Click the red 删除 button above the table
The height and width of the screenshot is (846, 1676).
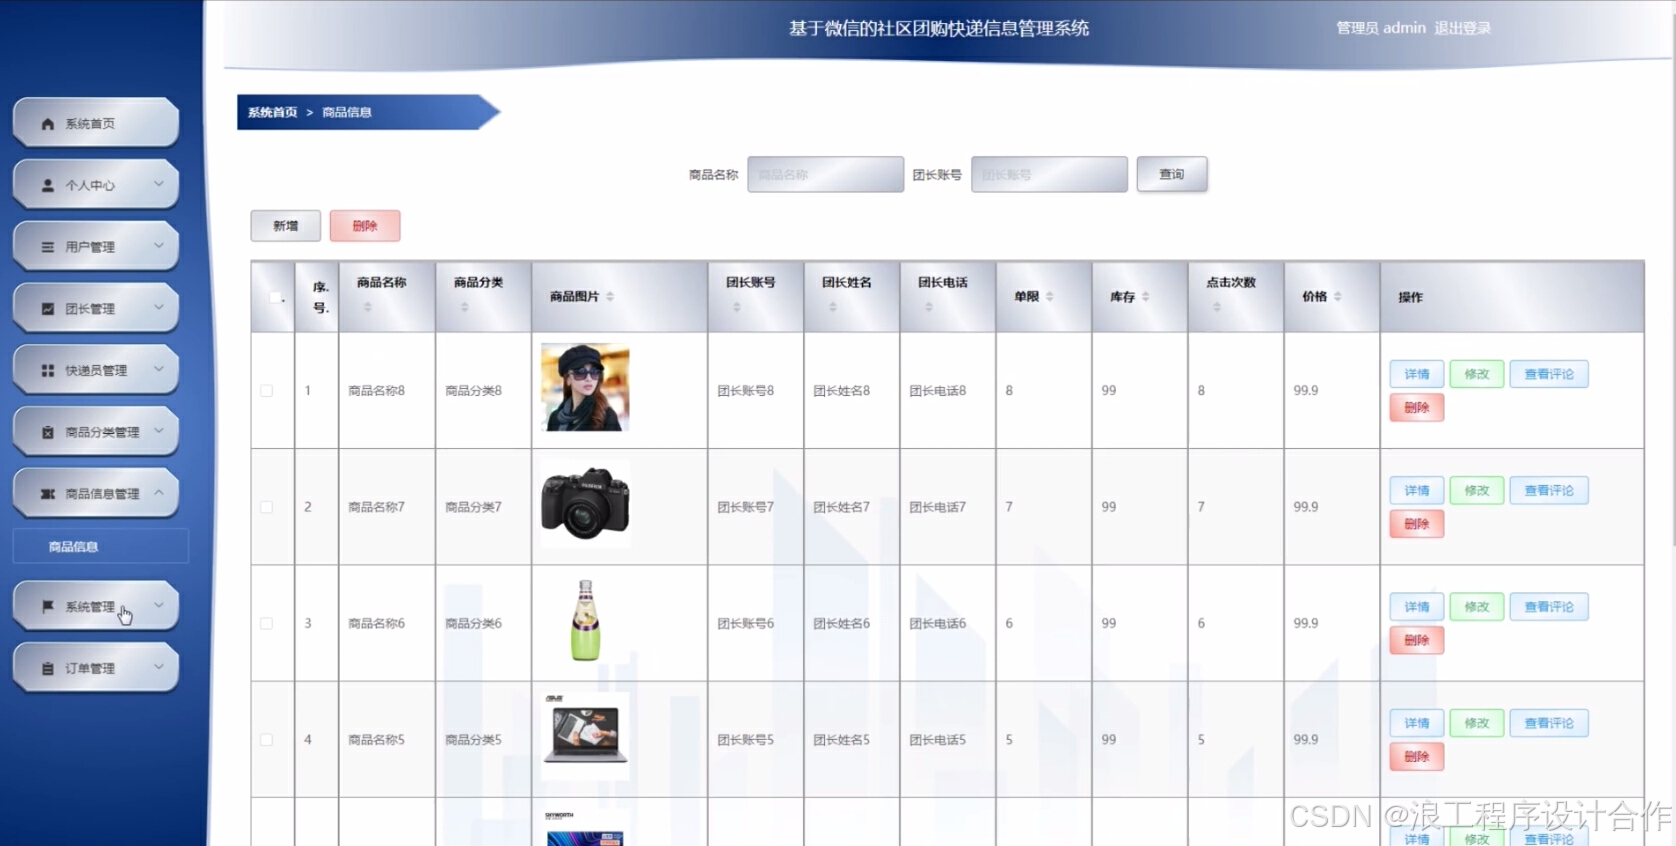pos(364,226)
